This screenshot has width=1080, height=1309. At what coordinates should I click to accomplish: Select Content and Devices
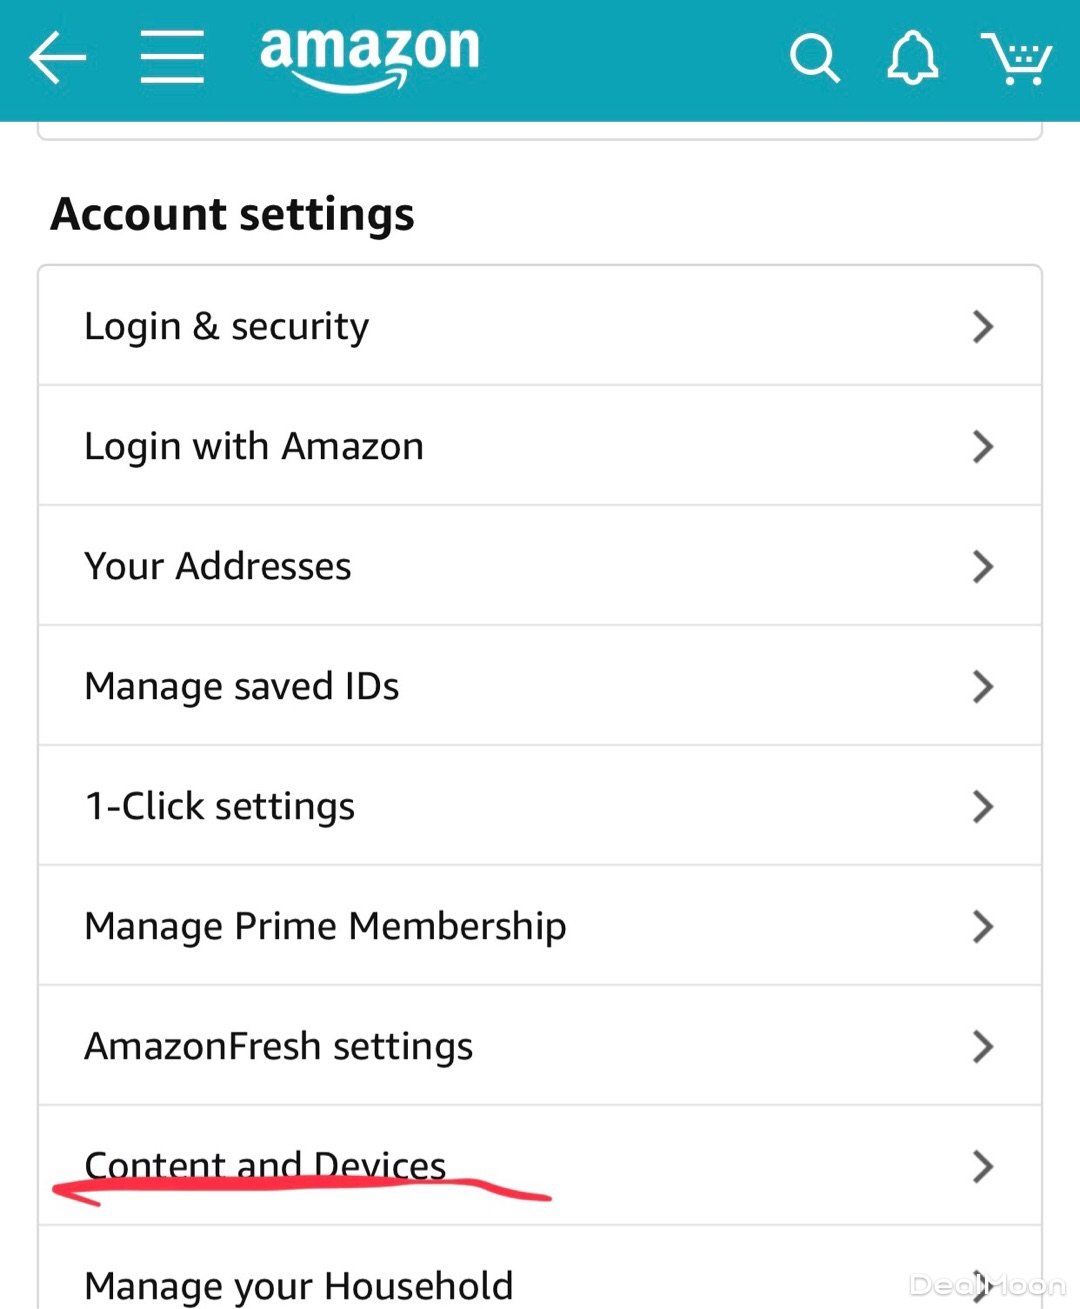pyautogui.click(x=265, y=1165)
